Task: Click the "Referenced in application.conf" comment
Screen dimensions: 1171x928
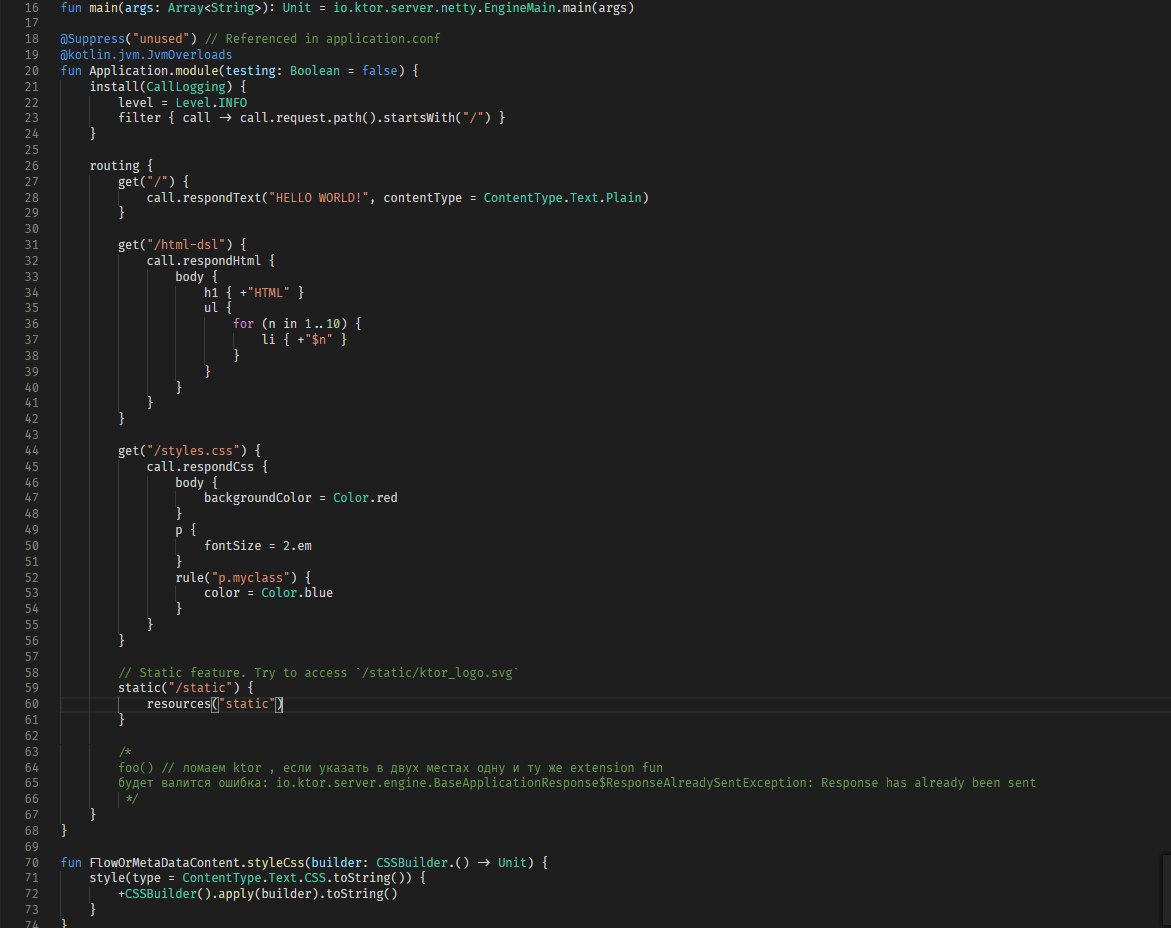Action: [x=323, y=39]
